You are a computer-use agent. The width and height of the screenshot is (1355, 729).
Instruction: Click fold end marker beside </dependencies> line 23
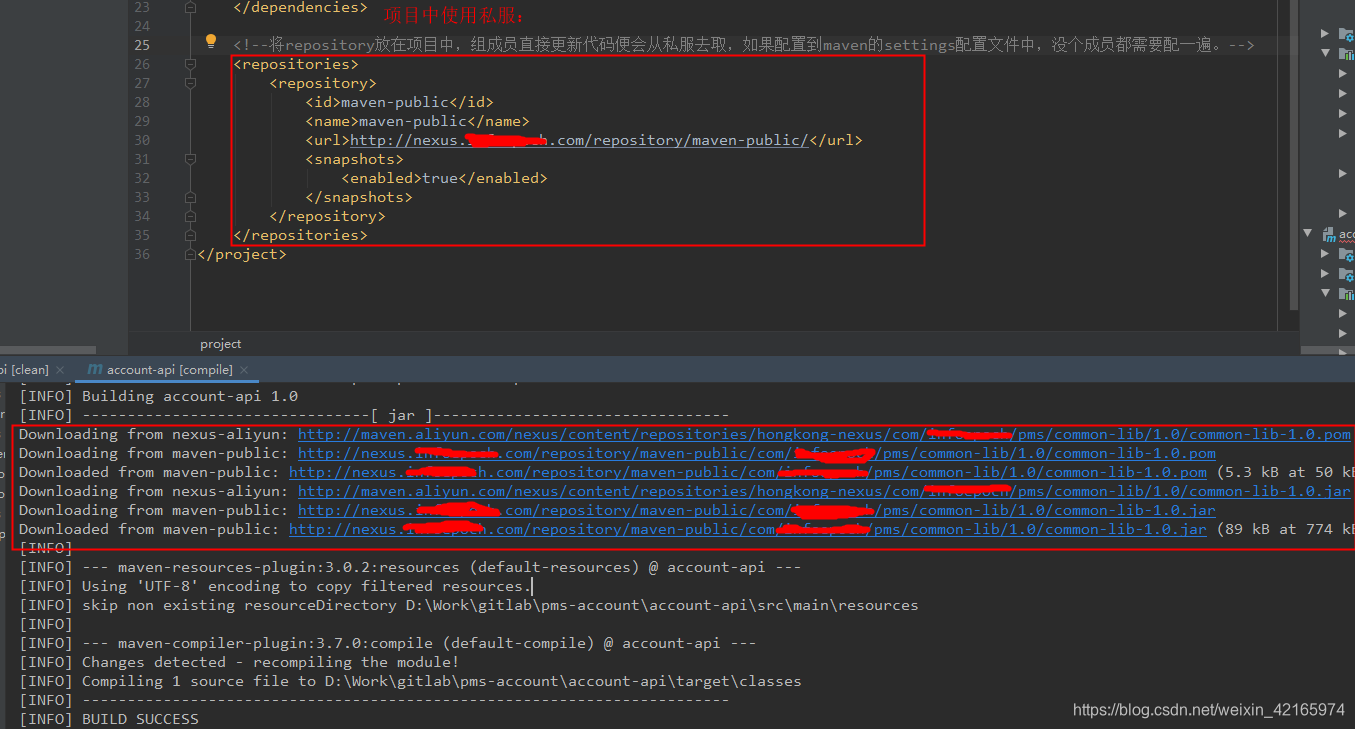(191, 7)
